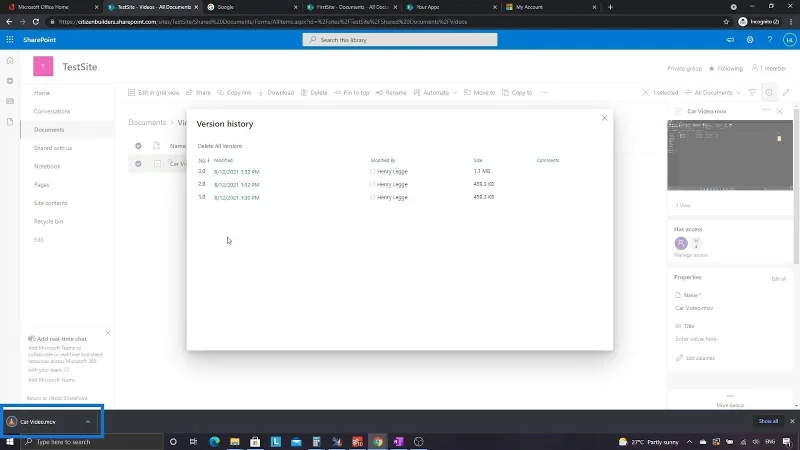This screenshot has height=450, width=800.
Task: Toggle select all items circle
Action: 138,146
